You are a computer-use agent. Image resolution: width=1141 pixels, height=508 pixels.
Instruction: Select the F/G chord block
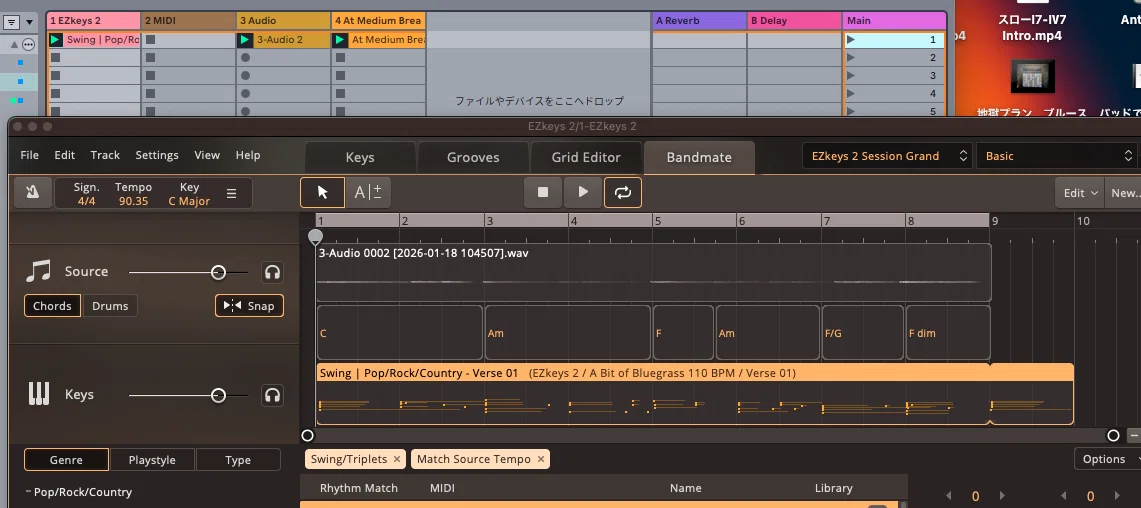[x=862, y=333]
